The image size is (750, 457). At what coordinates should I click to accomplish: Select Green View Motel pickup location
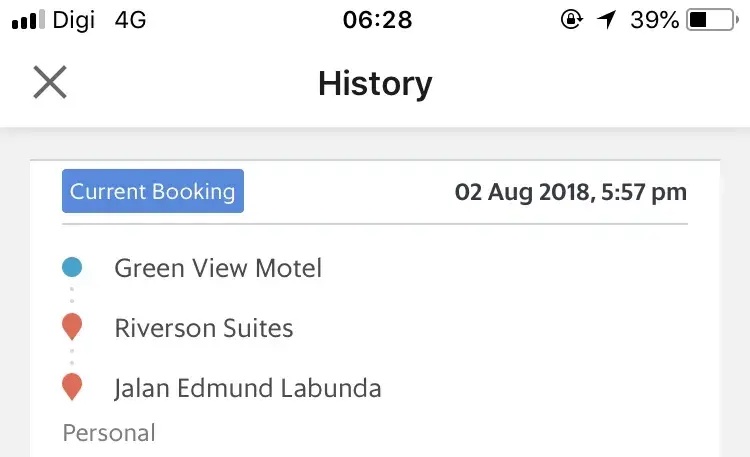click(218, 268)
